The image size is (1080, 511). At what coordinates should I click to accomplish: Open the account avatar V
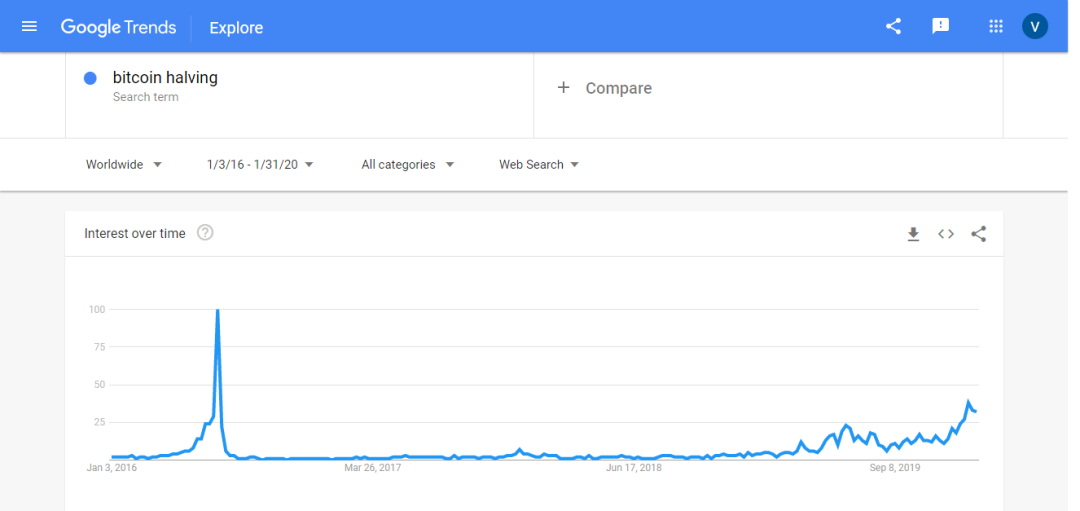pos(1035,27)
